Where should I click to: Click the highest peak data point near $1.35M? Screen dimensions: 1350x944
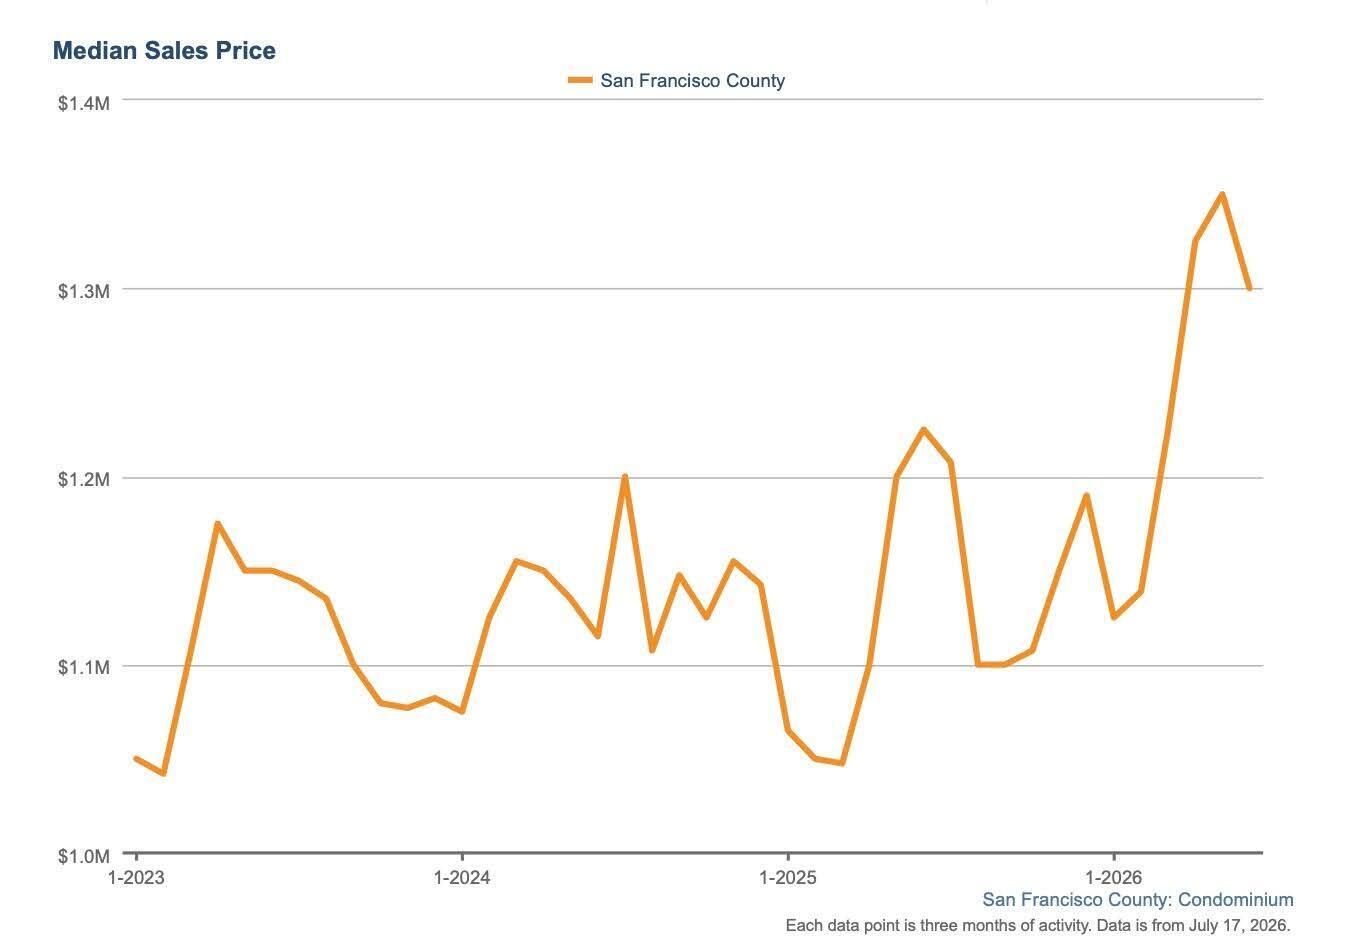1222,194
